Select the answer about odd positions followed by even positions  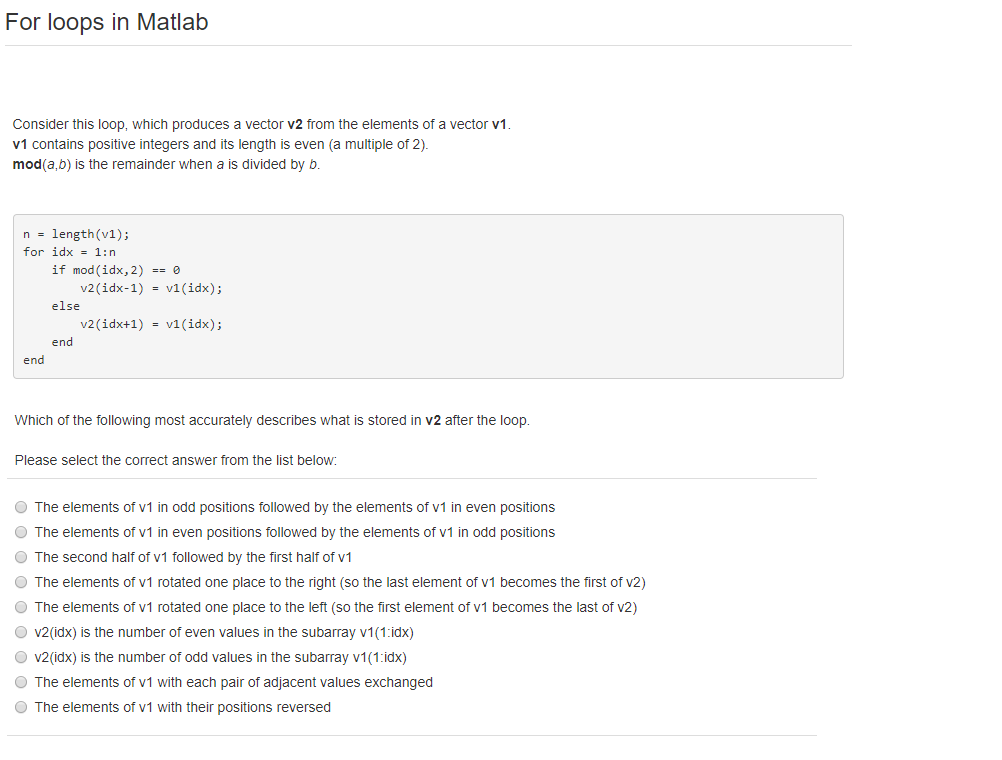[294, 507]
